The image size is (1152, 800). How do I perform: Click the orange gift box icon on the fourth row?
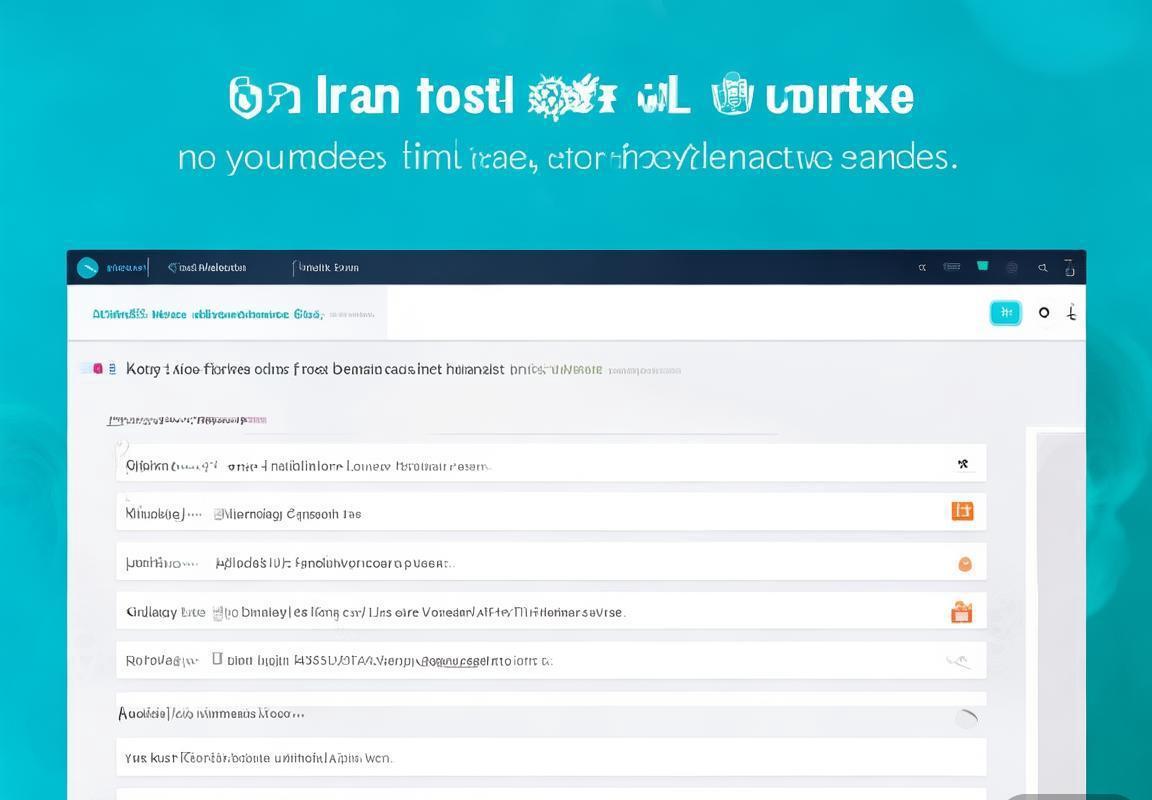coord(962,612)
